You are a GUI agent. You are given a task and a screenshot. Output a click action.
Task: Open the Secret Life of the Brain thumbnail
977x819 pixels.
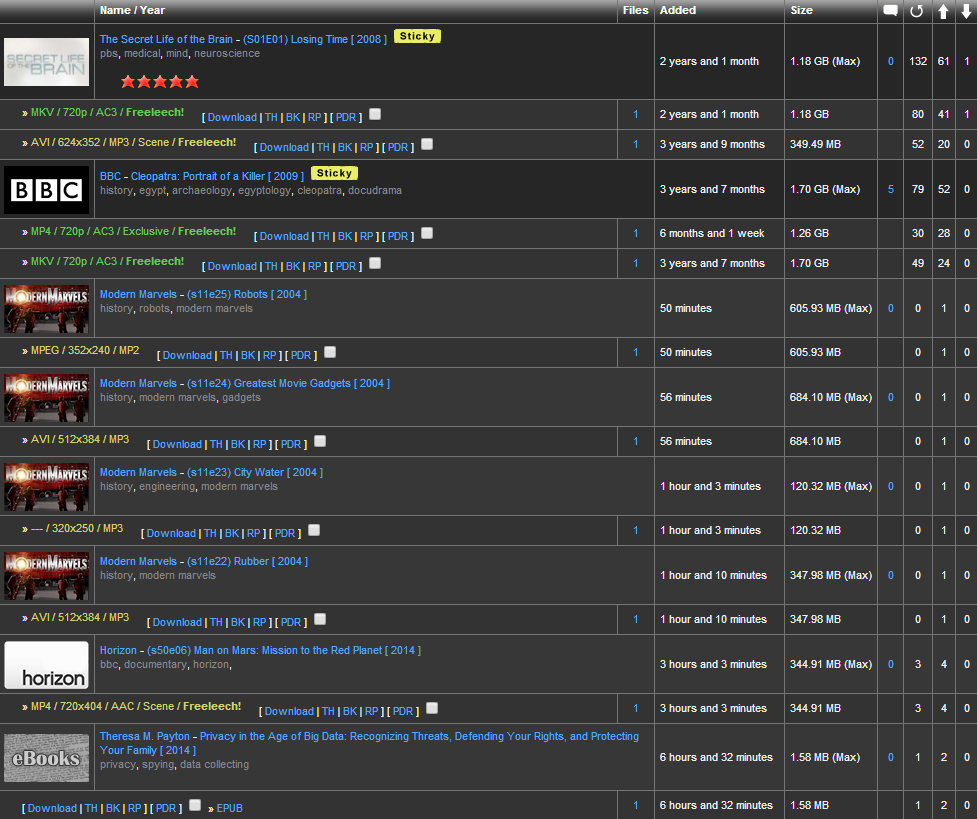pyautogui.click(x=47, y=62)
